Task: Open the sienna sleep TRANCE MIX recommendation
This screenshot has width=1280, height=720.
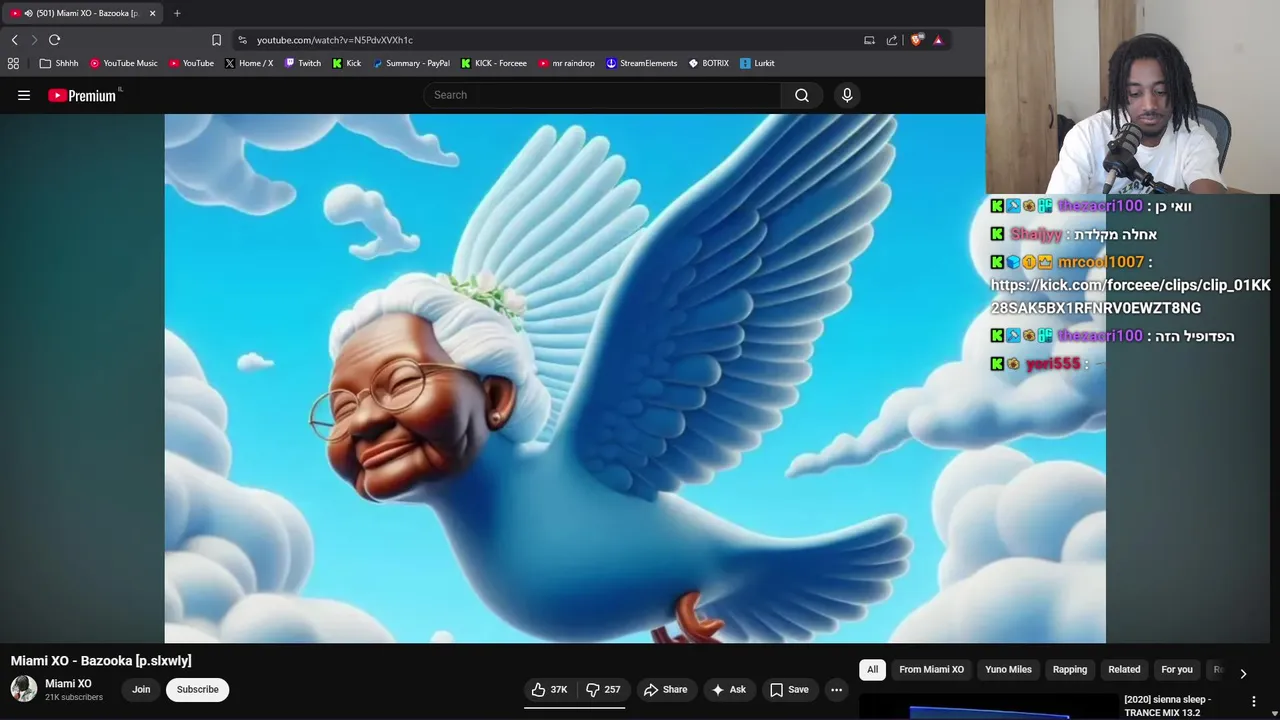Action: pos(1167,706)
